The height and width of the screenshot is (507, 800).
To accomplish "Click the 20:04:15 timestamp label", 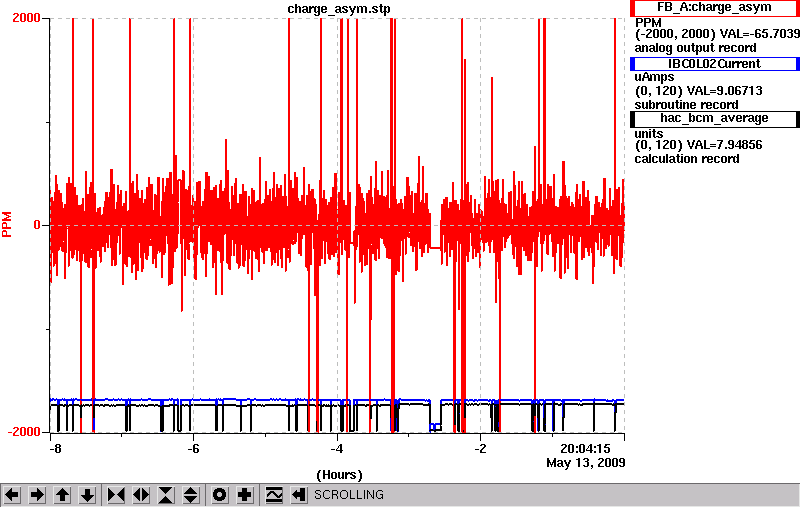I will pyautogui.click(x=585, y=448).
